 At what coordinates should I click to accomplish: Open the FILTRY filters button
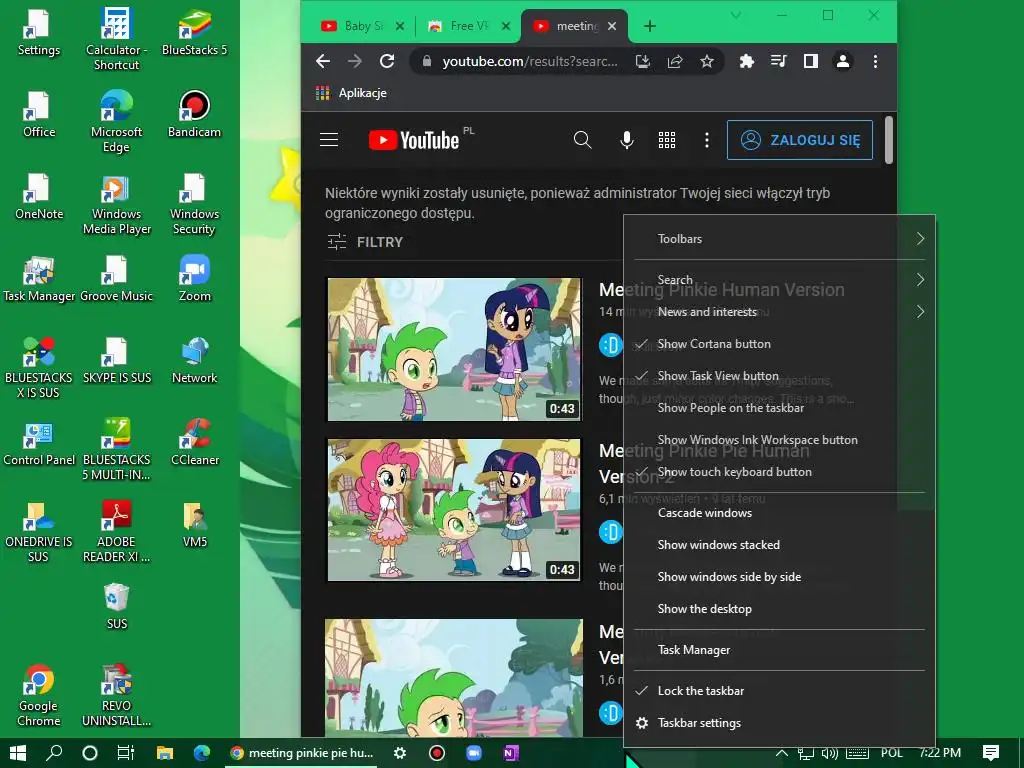365,242
